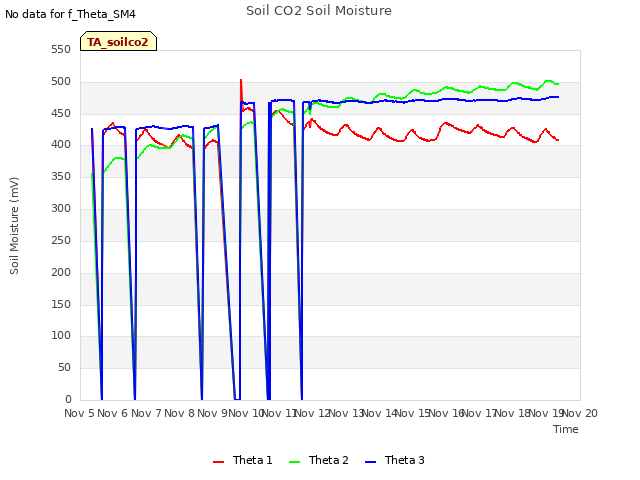Click the 100 y-axis tick label
This screenshot has width=640, height=480.
(x=61, y=336)
